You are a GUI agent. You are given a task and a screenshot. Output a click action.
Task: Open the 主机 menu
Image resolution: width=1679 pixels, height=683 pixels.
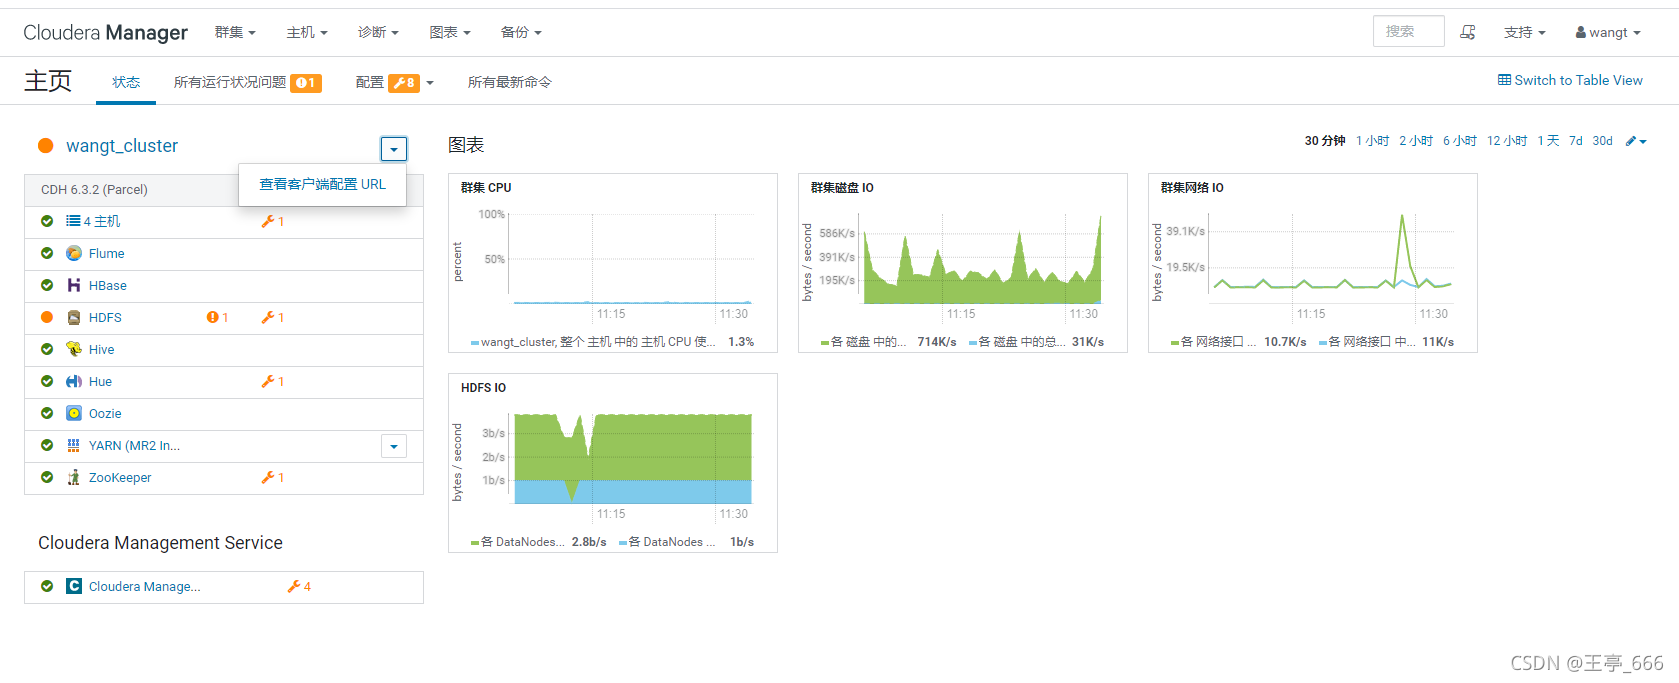coord(307,32)
